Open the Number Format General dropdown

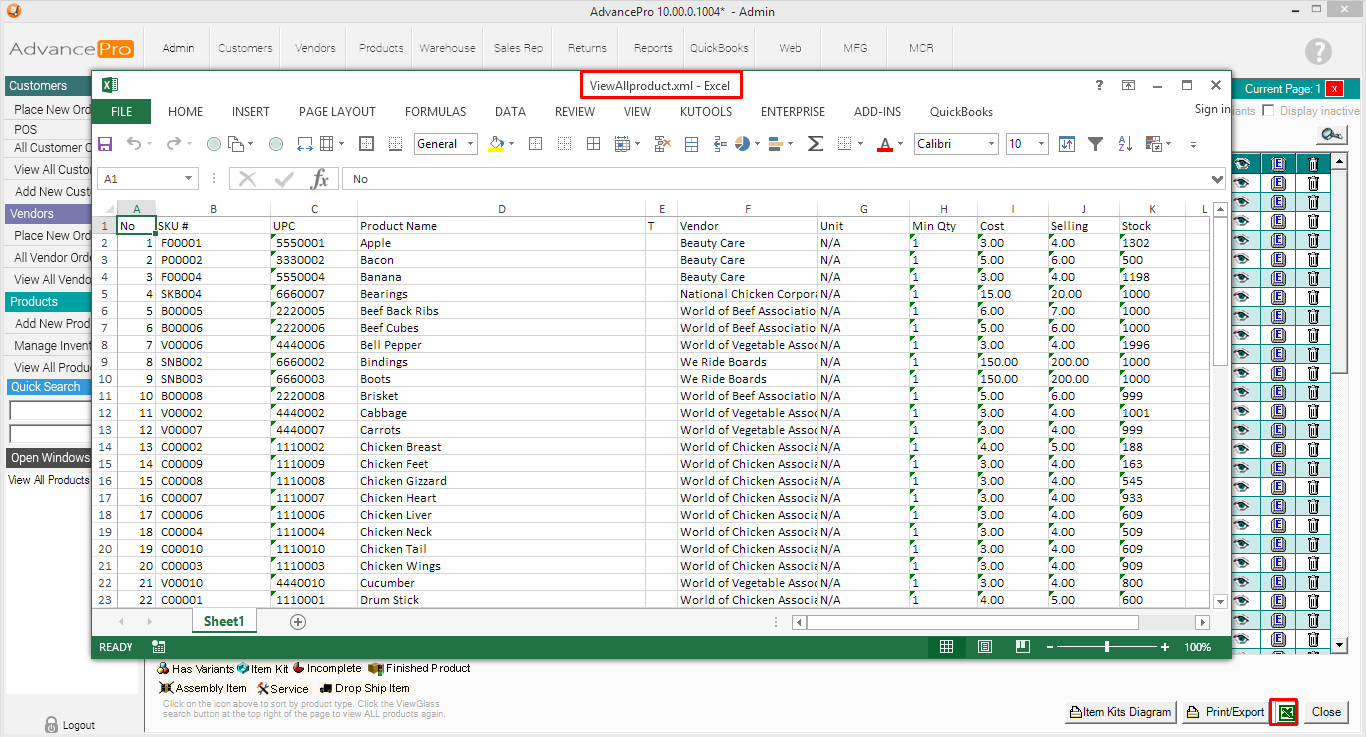click(x=468, y=144)
